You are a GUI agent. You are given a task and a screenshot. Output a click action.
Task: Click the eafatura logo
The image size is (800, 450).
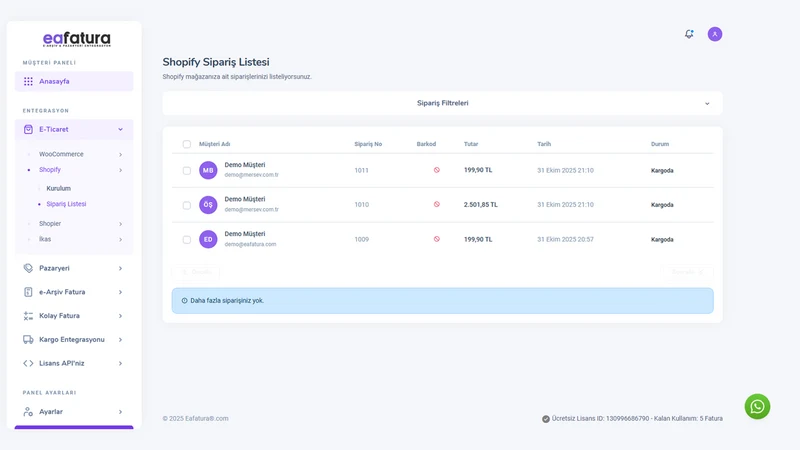pyautogui.click(x=77, y=39)
